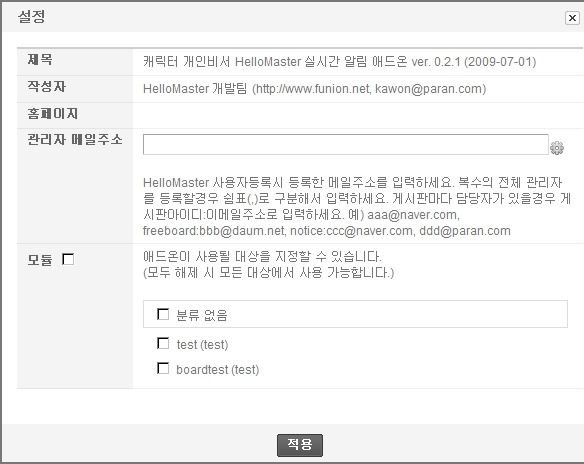Click the 애드온이 사용될 대상 description text
584x464 pixels.
coord(268,265)
